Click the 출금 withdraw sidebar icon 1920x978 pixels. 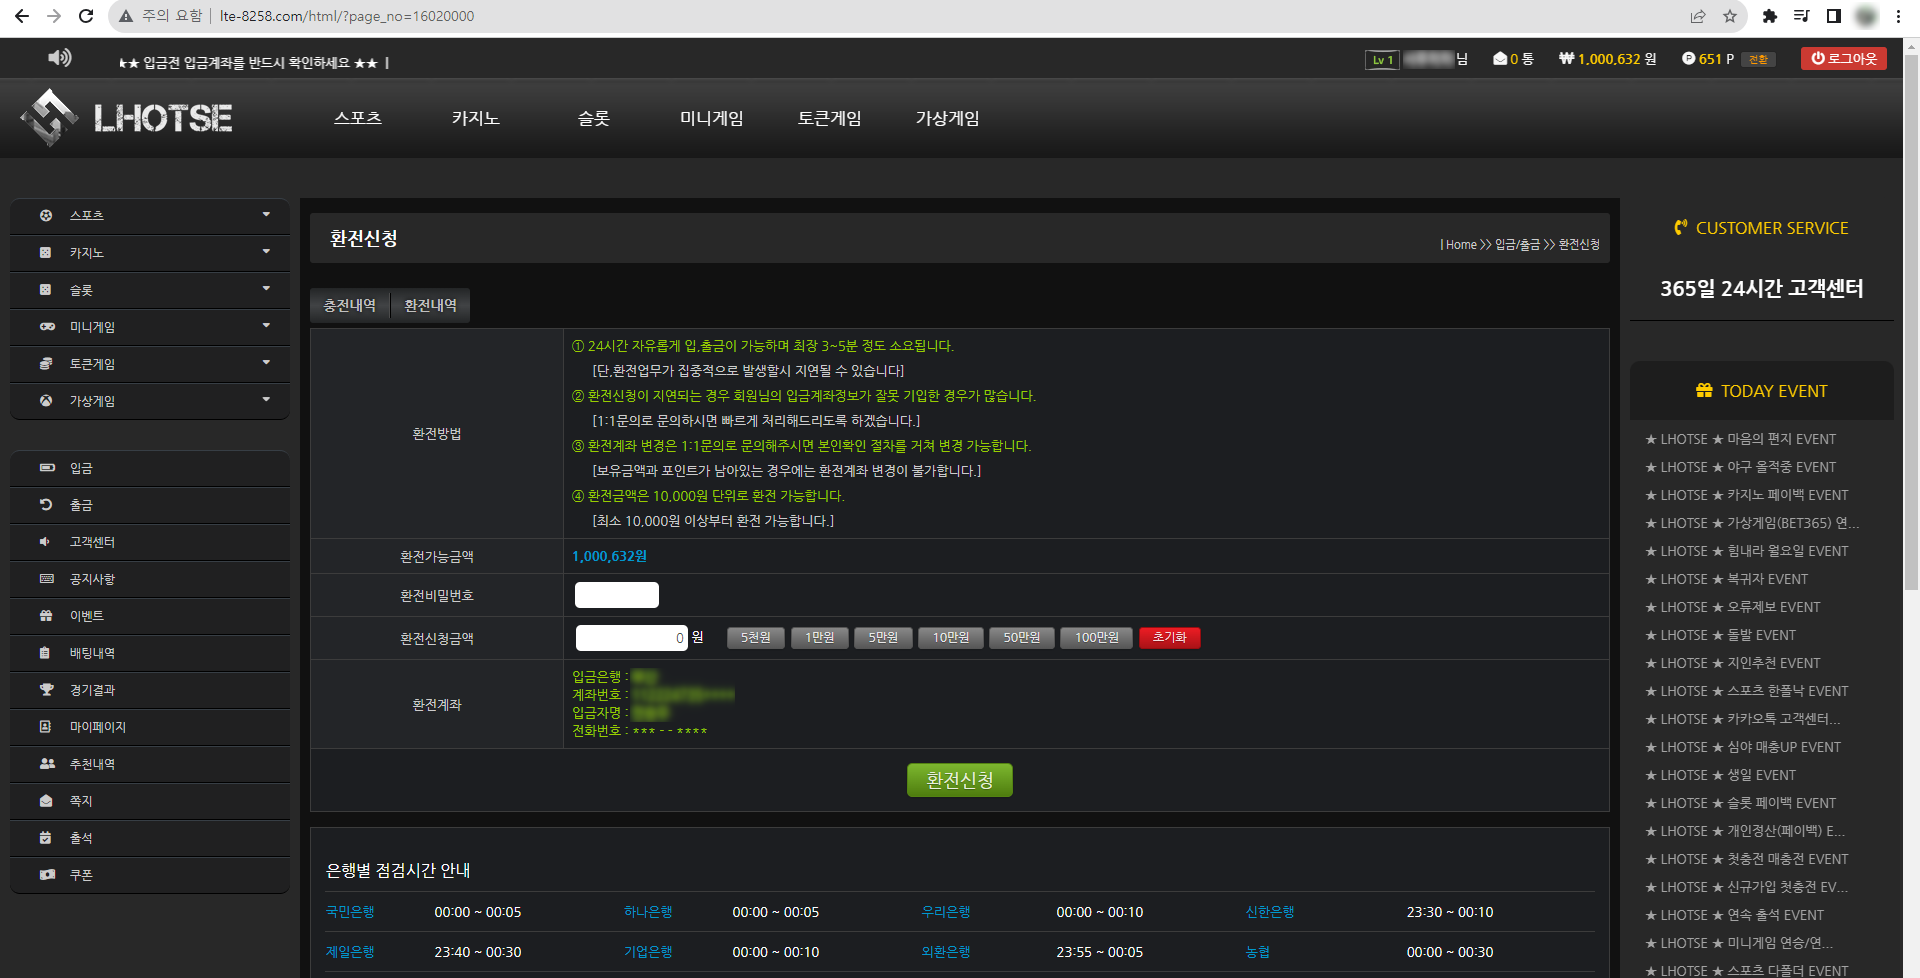(46, 504)
